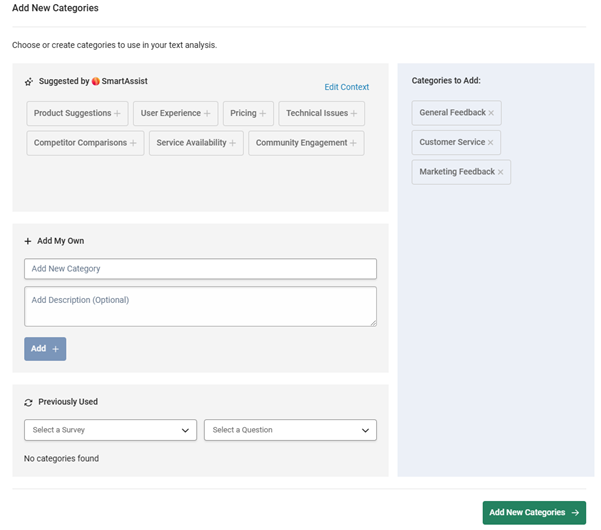Open the Select a Question dropdown
The width and height of the screenshot is (601, 530).
pyautogui.click(x=290, y=430)
